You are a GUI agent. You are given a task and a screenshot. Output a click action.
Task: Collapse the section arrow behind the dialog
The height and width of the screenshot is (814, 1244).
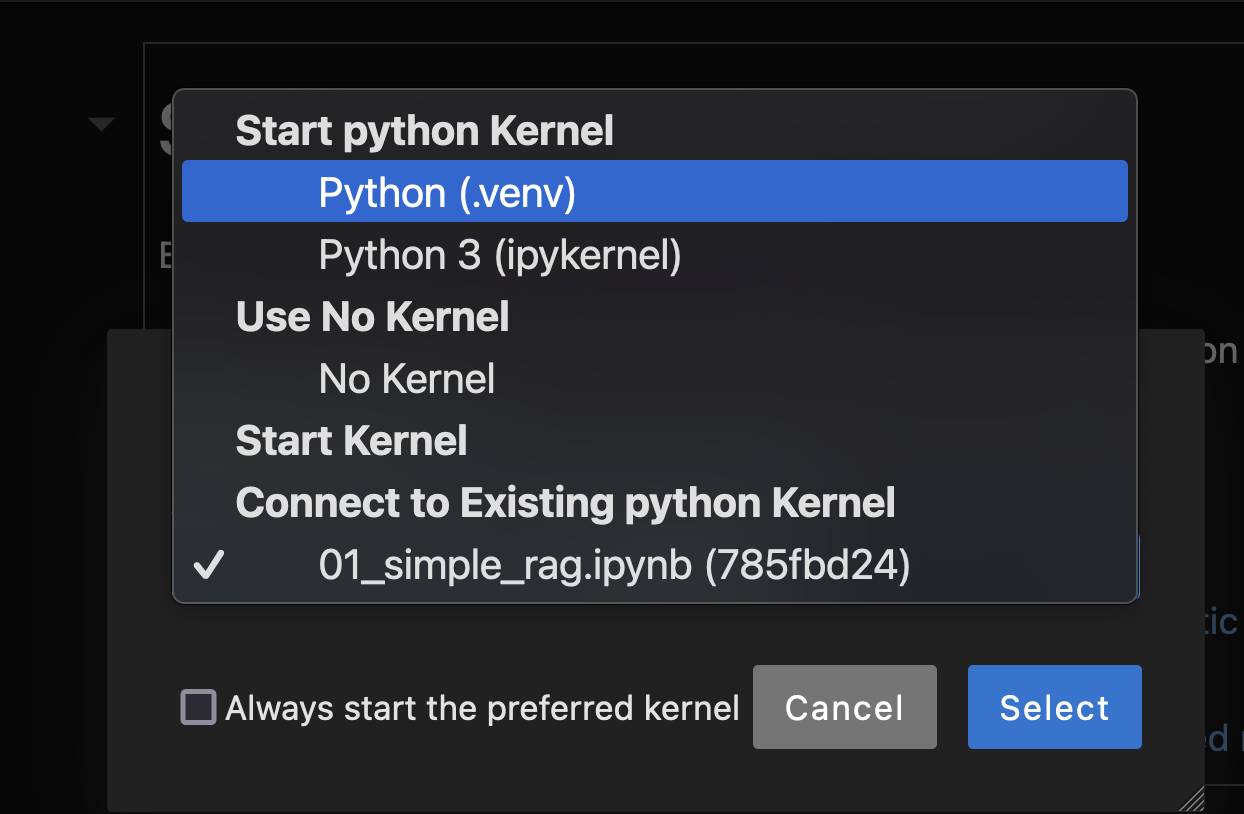click(x=101, y=125)
